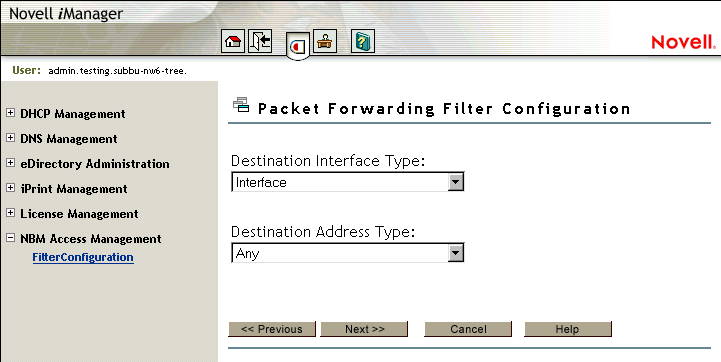The width and height of the screenshot is (721, 362).
Task: Open the Help book icon
Action: coord(363,41)
